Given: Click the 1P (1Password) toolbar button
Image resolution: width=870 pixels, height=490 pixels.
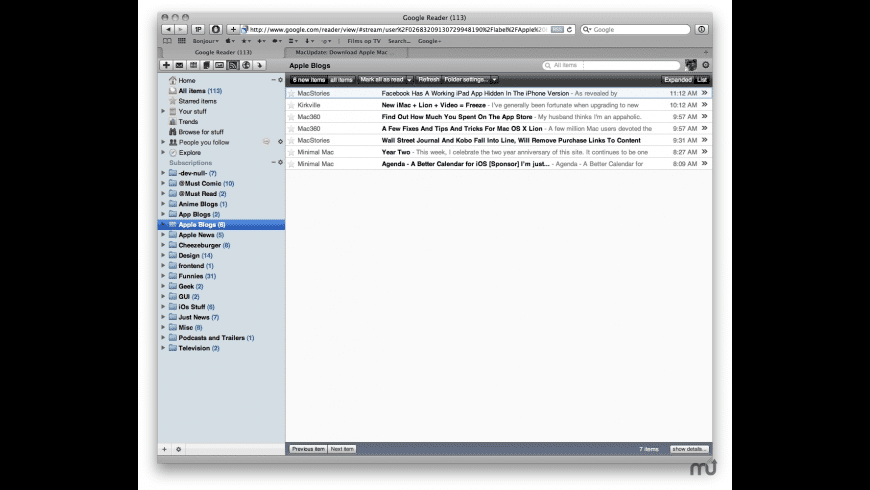Looking at the screenshot, I should pyautogui.click(x=198, y=29).
